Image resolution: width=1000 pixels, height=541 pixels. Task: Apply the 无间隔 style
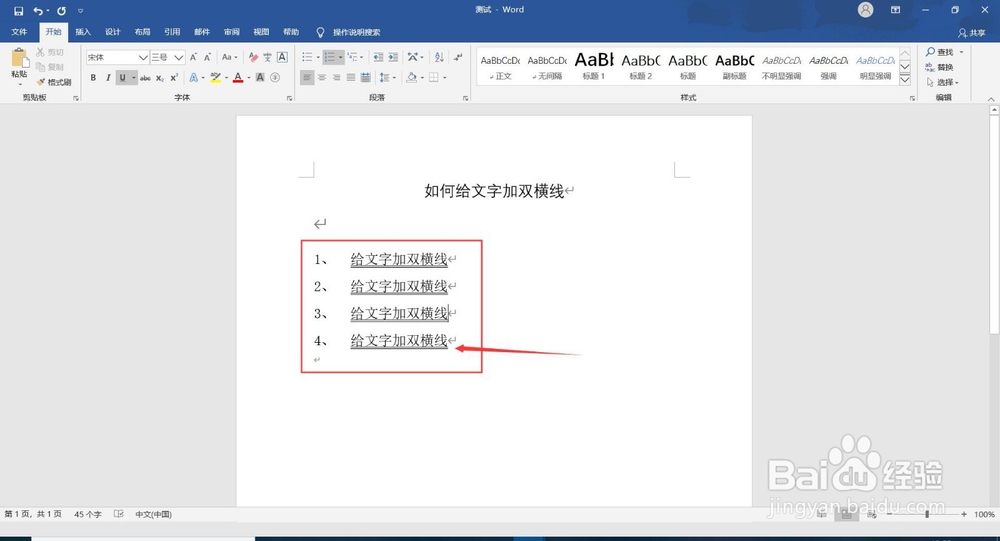point(547,66)
